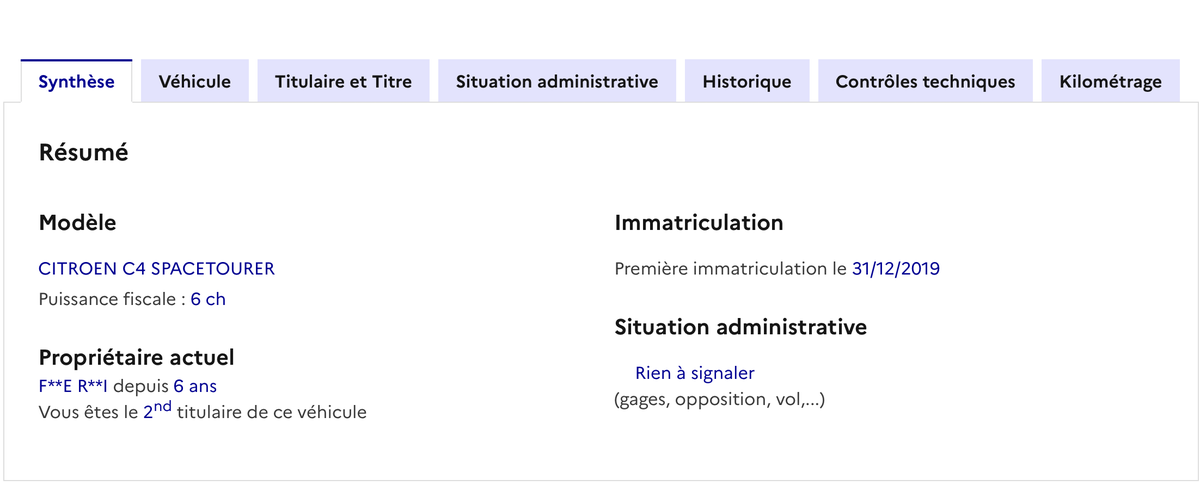
Task: Click the Résumé heading
Action: pyautogui.click(x=83, y=153)
